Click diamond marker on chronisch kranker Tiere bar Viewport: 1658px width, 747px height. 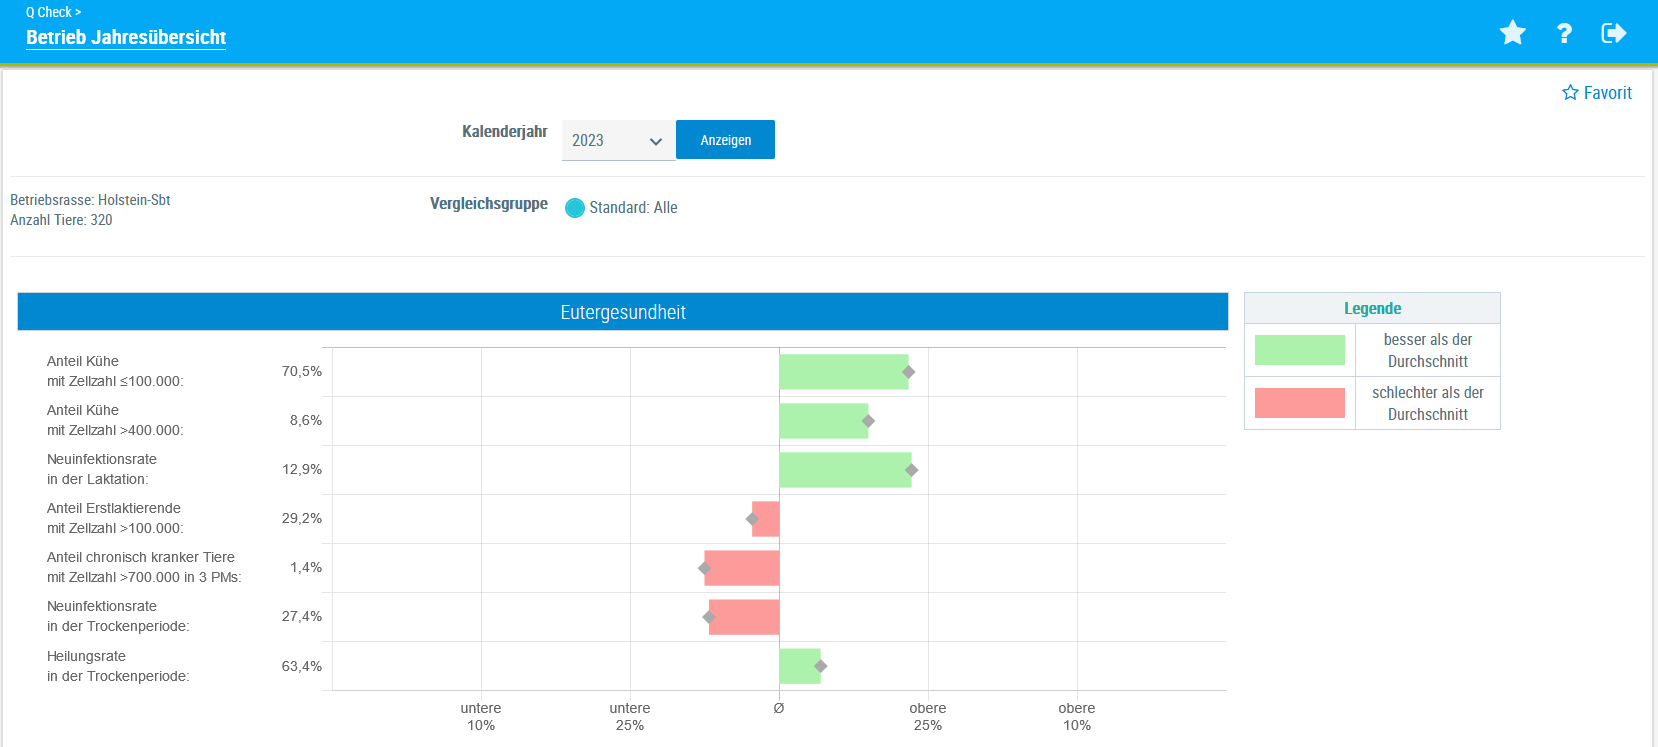704,568
